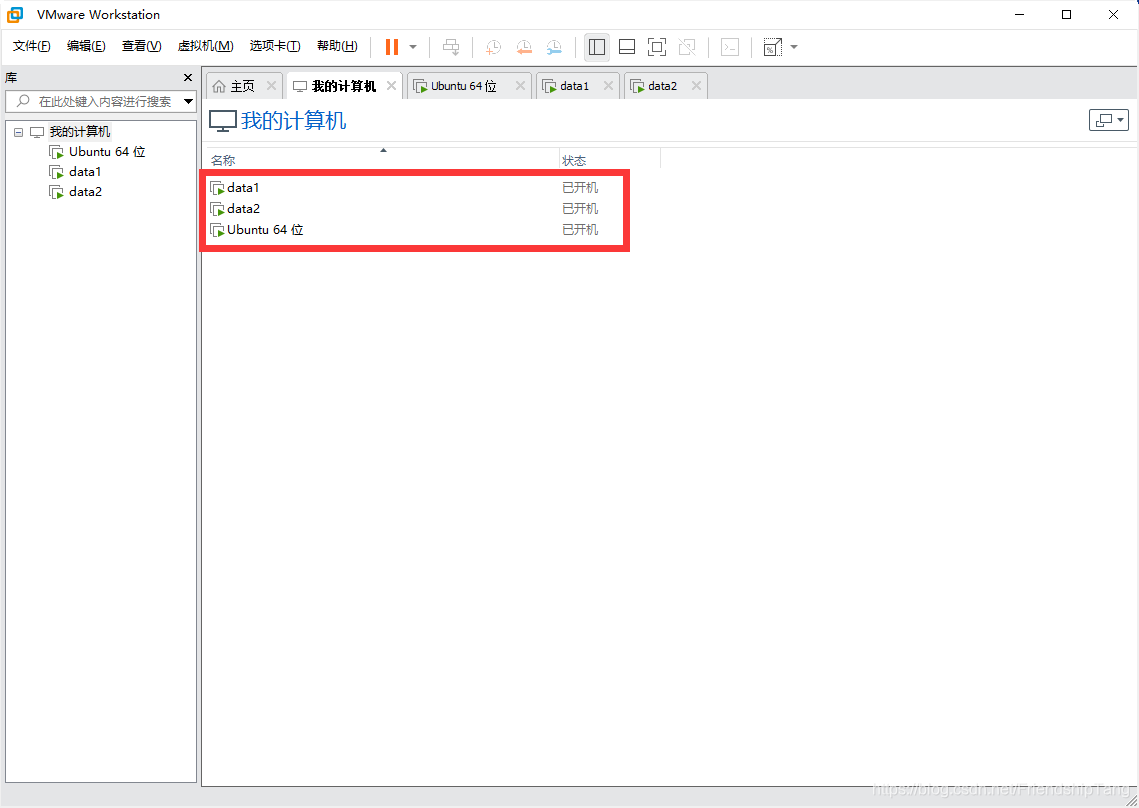Open the 编辑(E) menu
The image size is (1139, 808).
tap(86, 46)
